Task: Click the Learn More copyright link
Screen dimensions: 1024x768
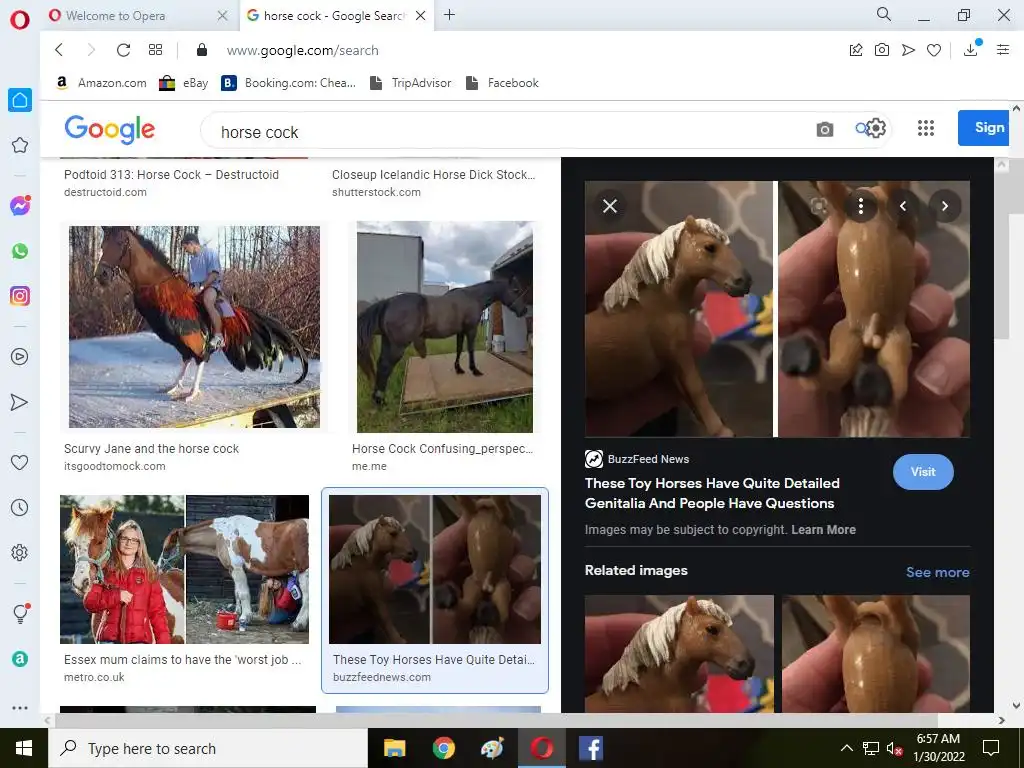Action: point(824,530)
